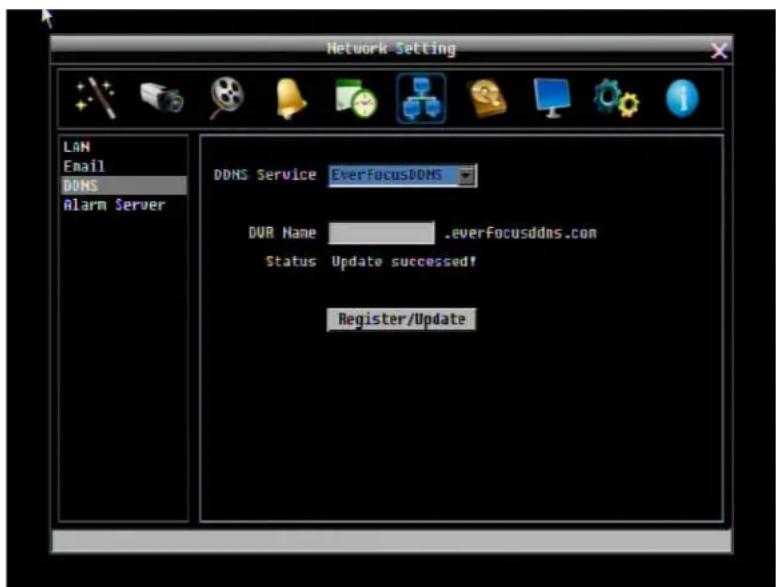Click the DVR Name input field

point(382,233)
